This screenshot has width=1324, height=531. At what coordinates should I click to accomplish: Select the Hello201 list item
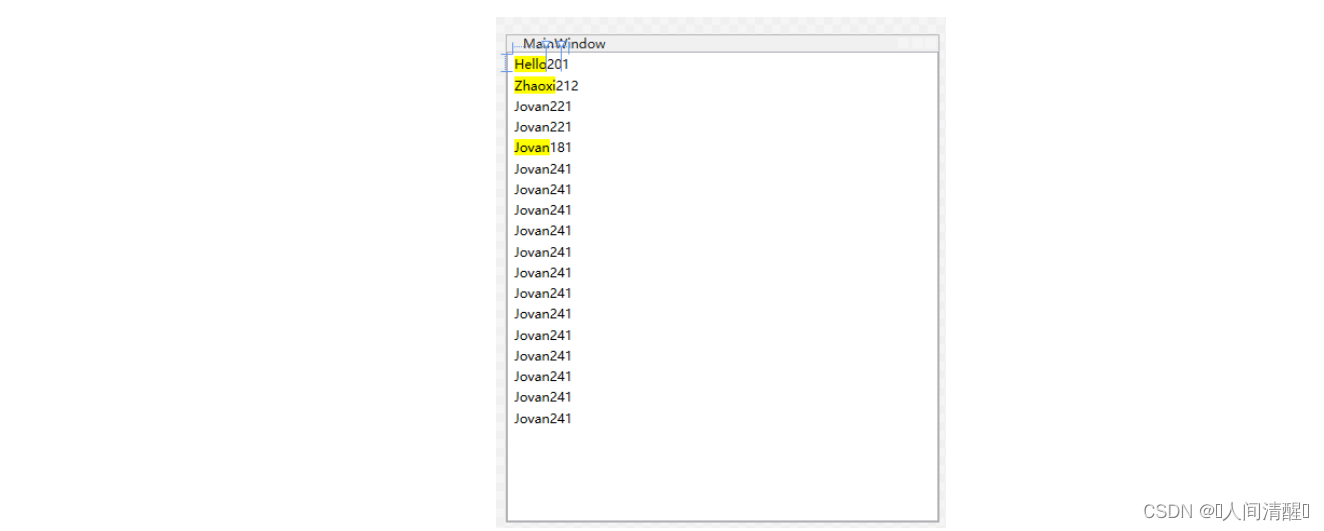(542, 65)
